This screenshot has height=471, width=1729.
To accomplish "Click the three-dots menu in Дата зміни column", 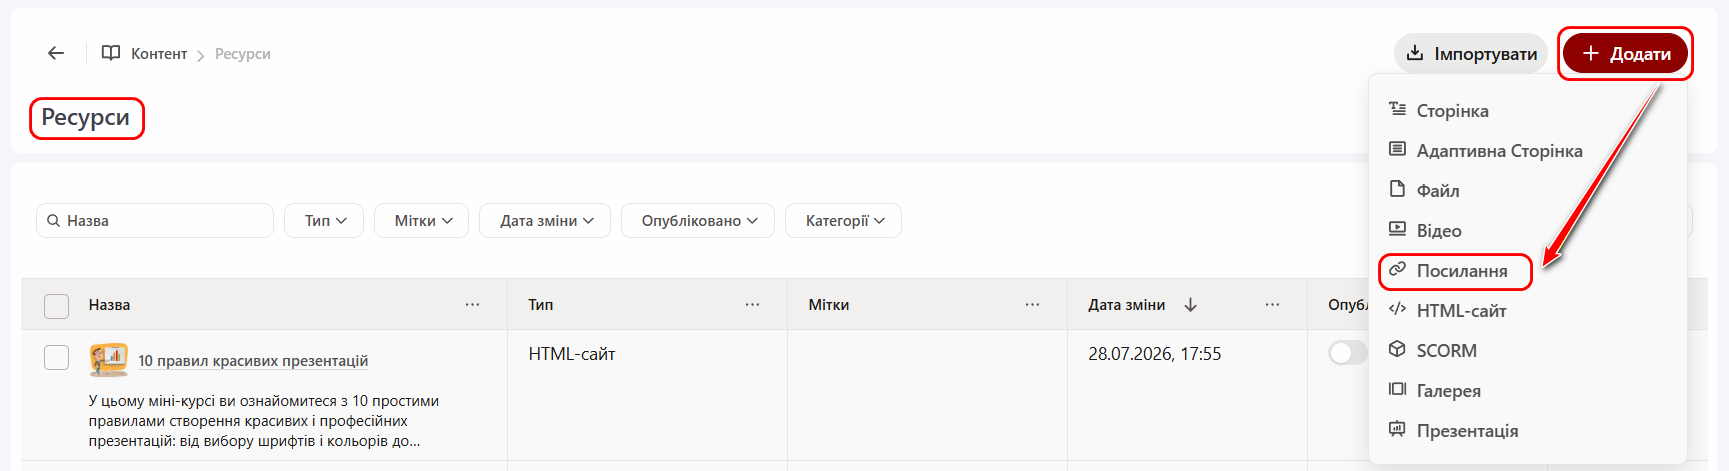I will [x=1272, y=304].
